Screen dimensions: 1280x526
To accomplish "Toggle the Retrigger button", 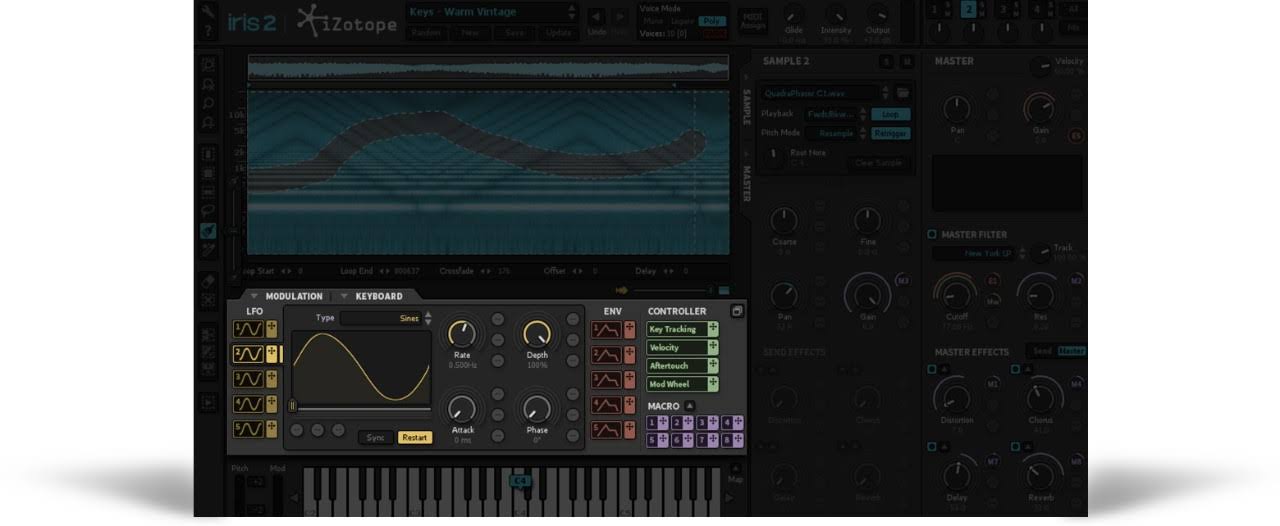I will [x=890, y=132].
